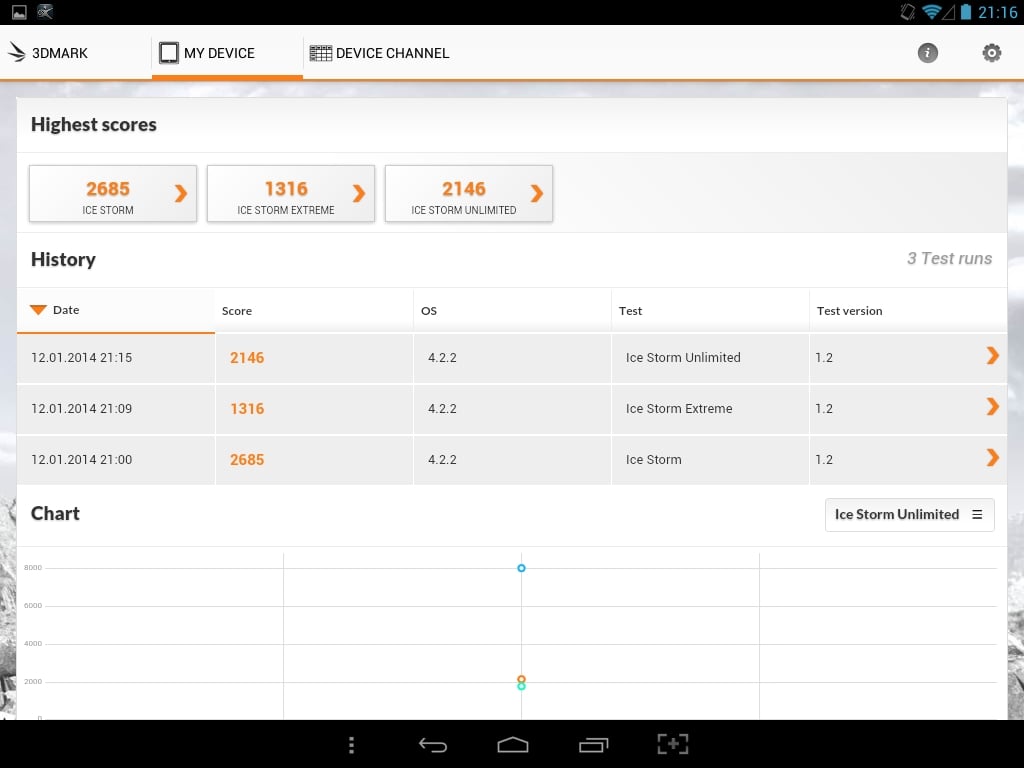This screenshot has width=1024, height=768.
Task: Click the Score column header
Action: point(314,311)
